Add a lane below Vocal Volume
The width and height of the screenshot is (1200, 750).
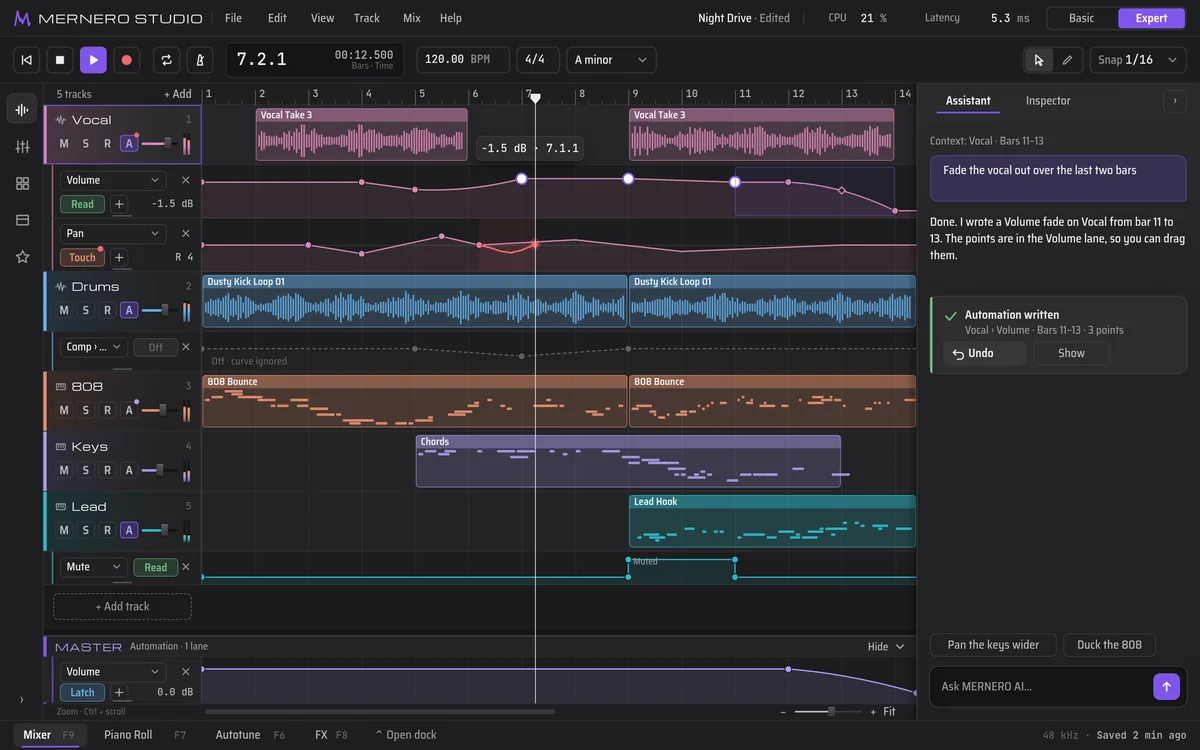point(119,204)
